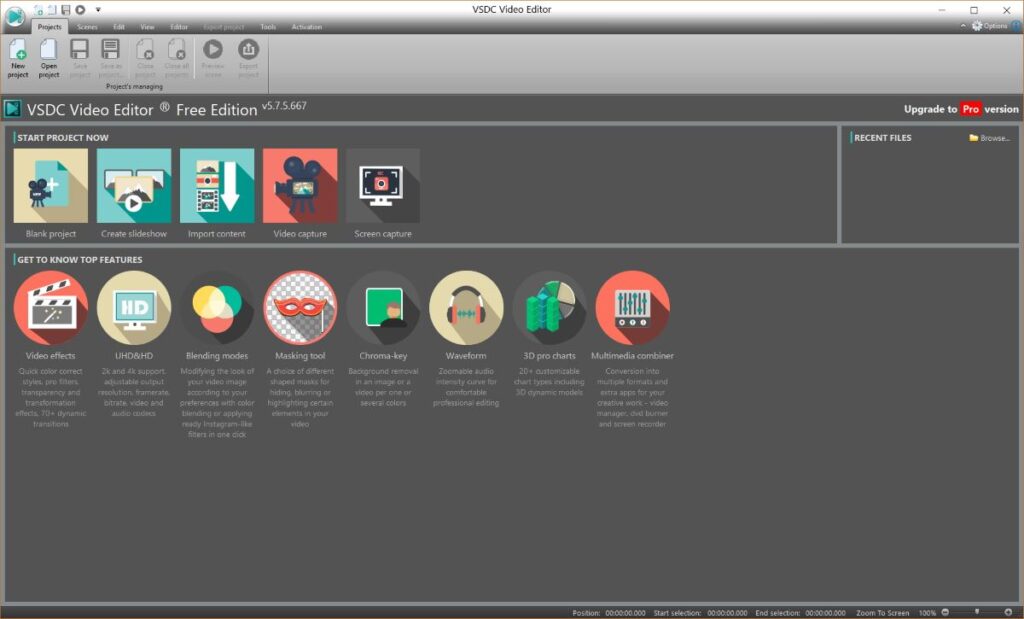The image size is (1024, 619).
Task: Click the zoom slider handle in status bar
Action: [977, 612]
